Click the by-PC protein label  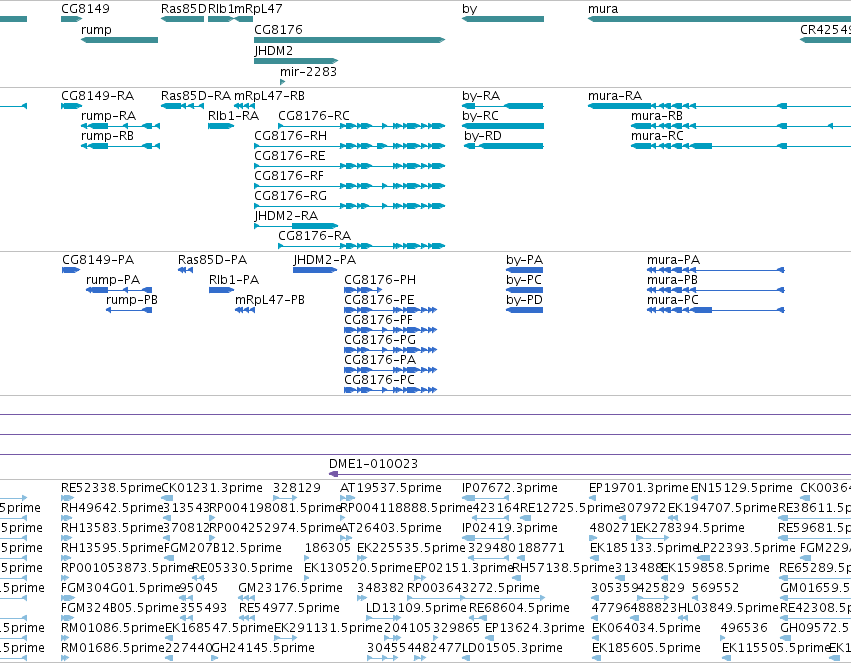[524, 280]
